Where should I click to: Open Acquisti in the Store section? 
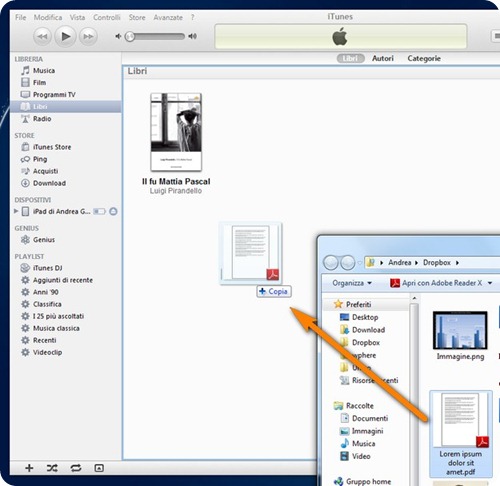coord(45,171)
